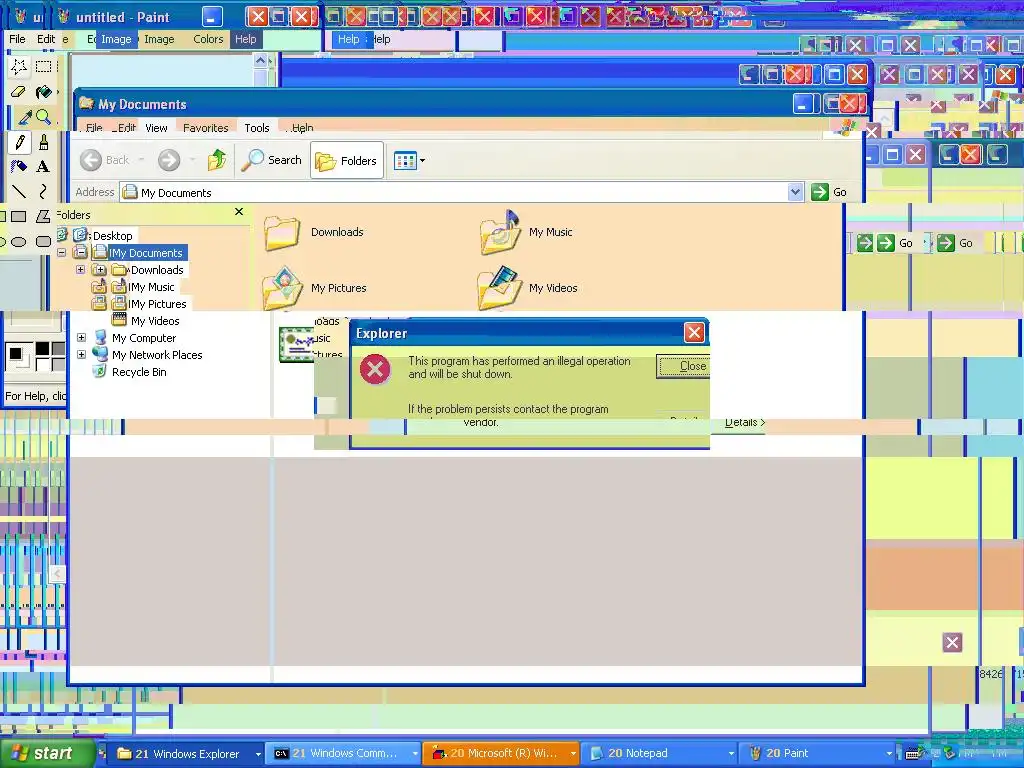Open the Views dropdown in toolbar
The height and width of the screenshot is (768, 1024).
(409, 160)
